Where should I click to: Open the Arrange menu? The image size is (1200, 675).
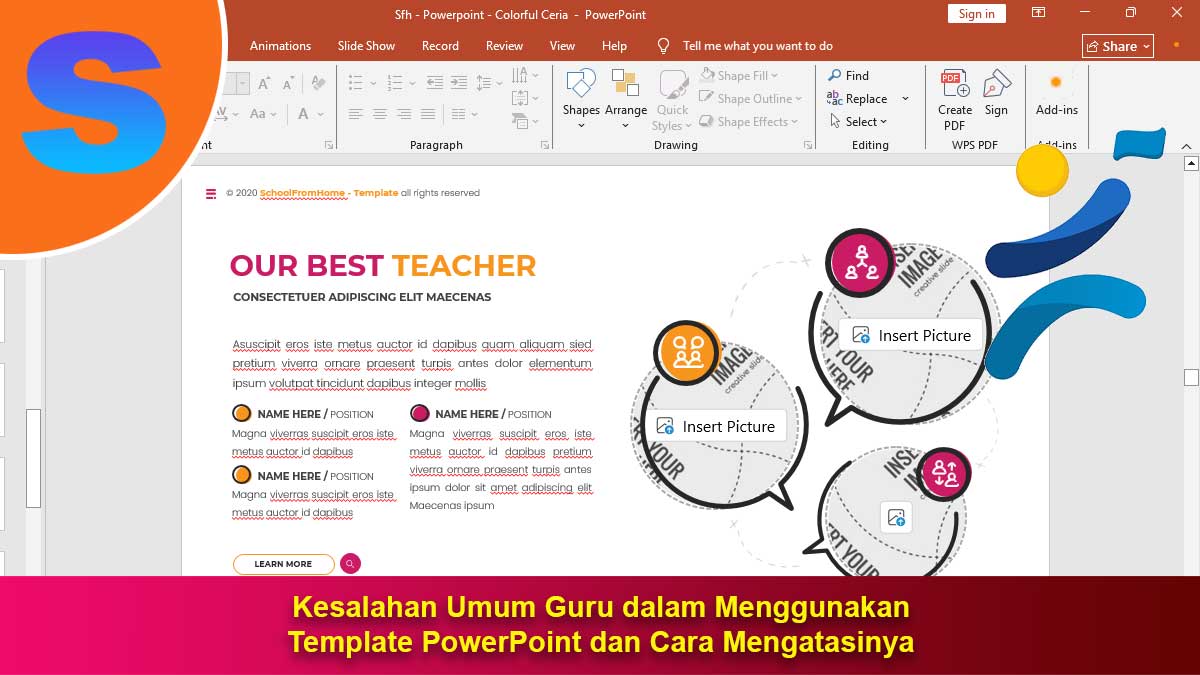(x=626, y=98)
